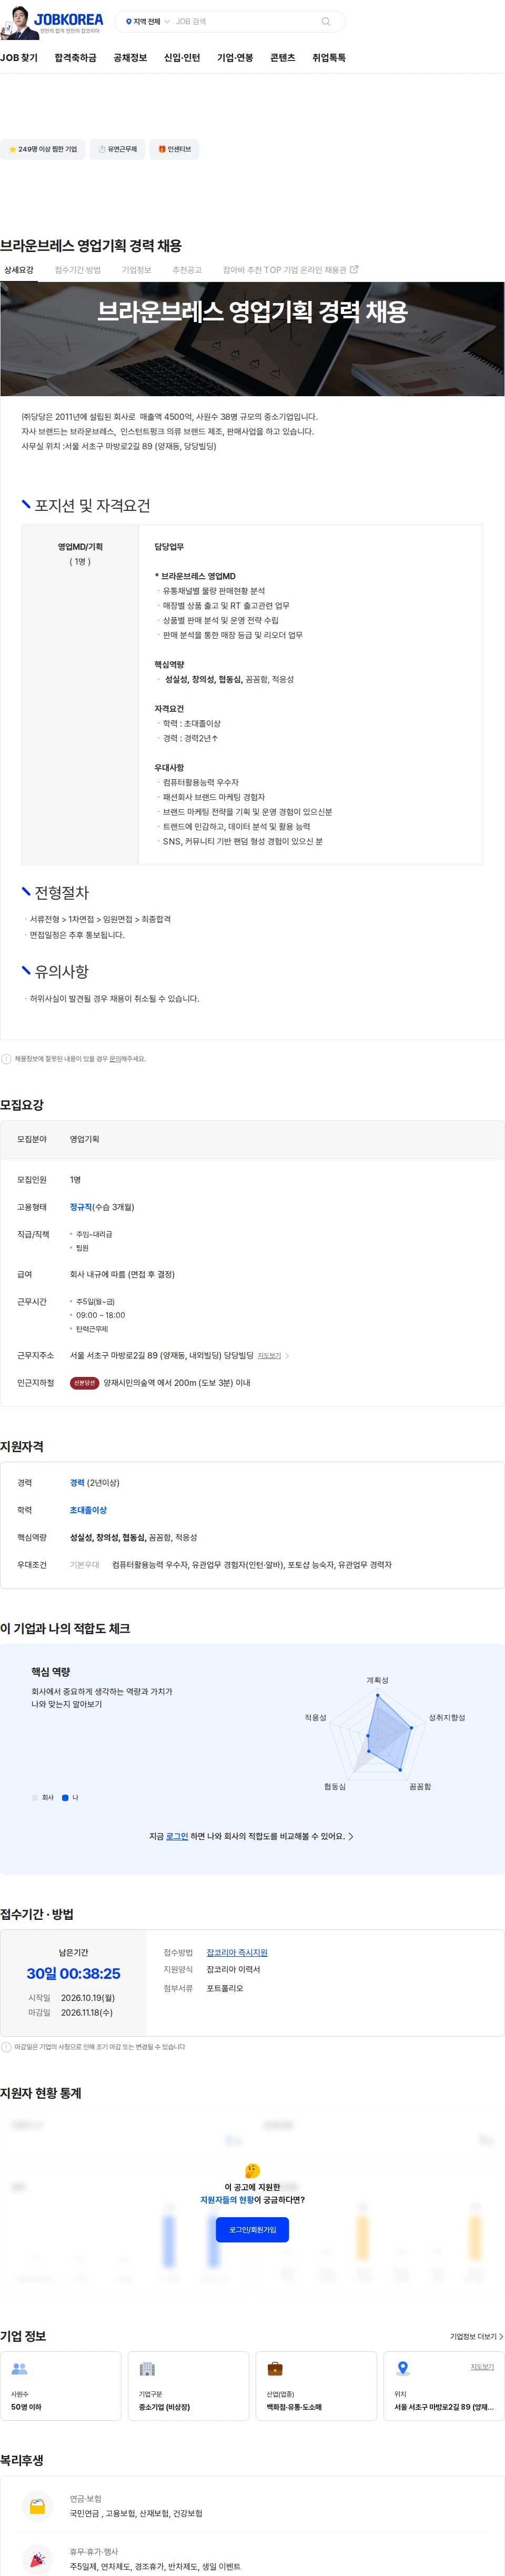
Task: Click the blue 나 legend marker
Action: pyautogui.click(x=65, y=1797)
